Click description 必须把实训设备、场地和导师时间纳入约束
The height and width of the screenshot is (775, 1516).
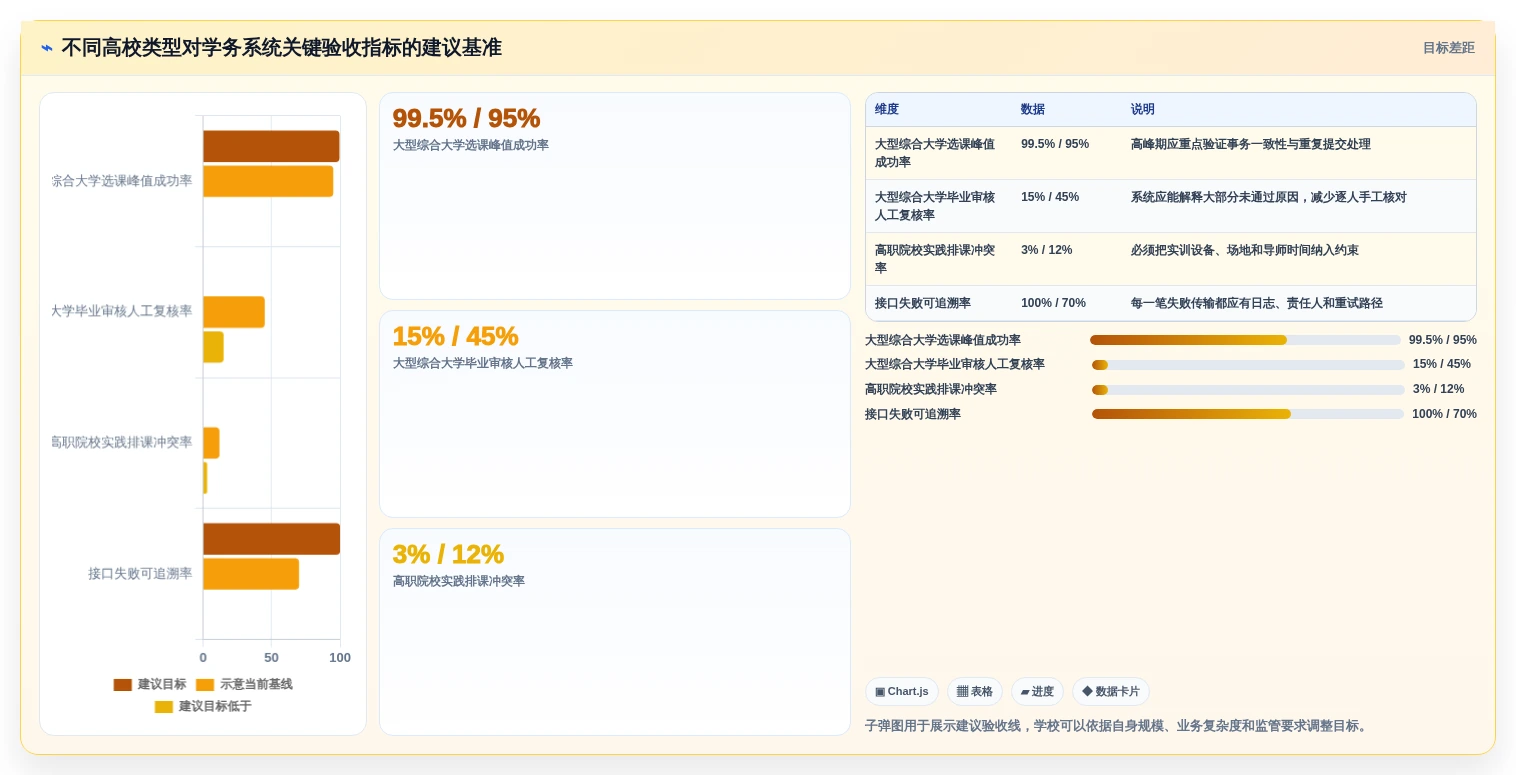point(1245,250)
